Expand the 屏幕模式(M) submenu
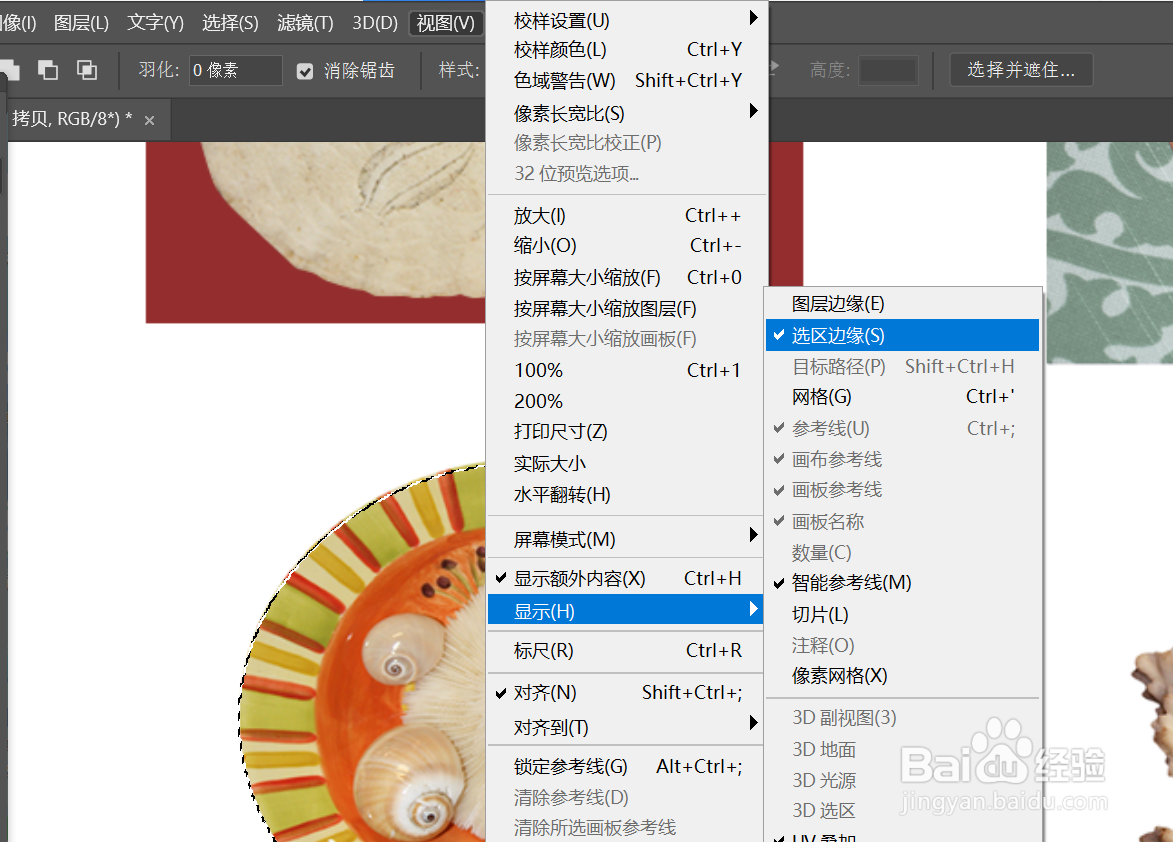Viewport: 1173px width, 842px height. tap(626, 539)
